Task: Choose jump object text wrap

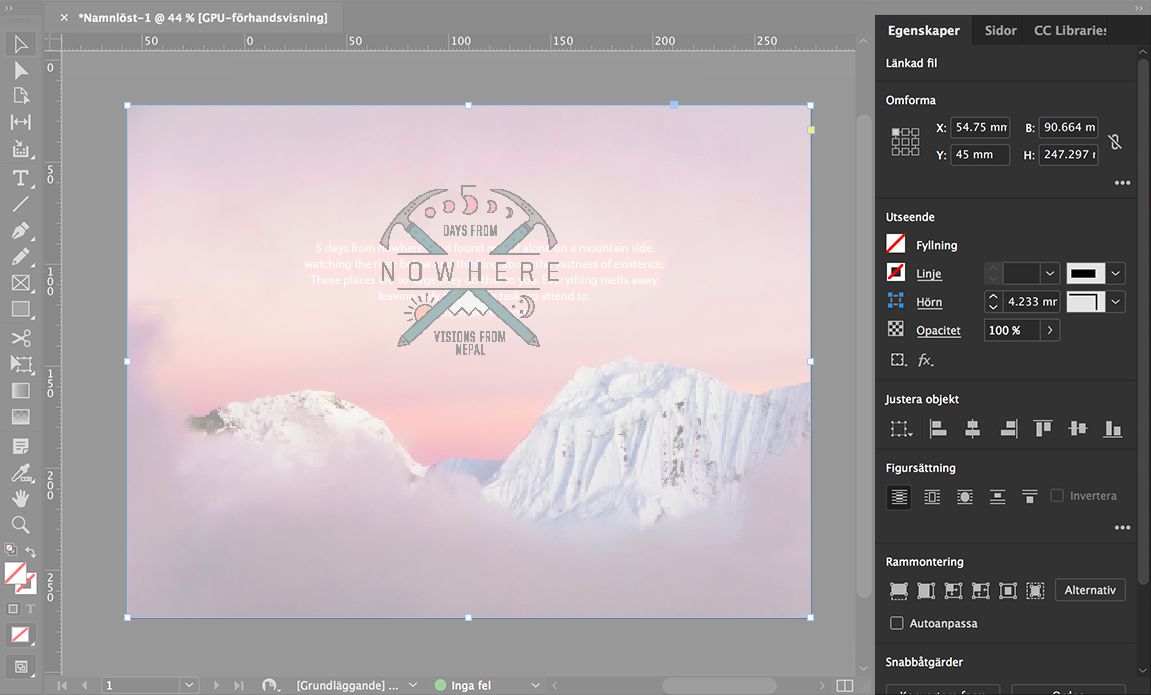Action: coord(997,497)
